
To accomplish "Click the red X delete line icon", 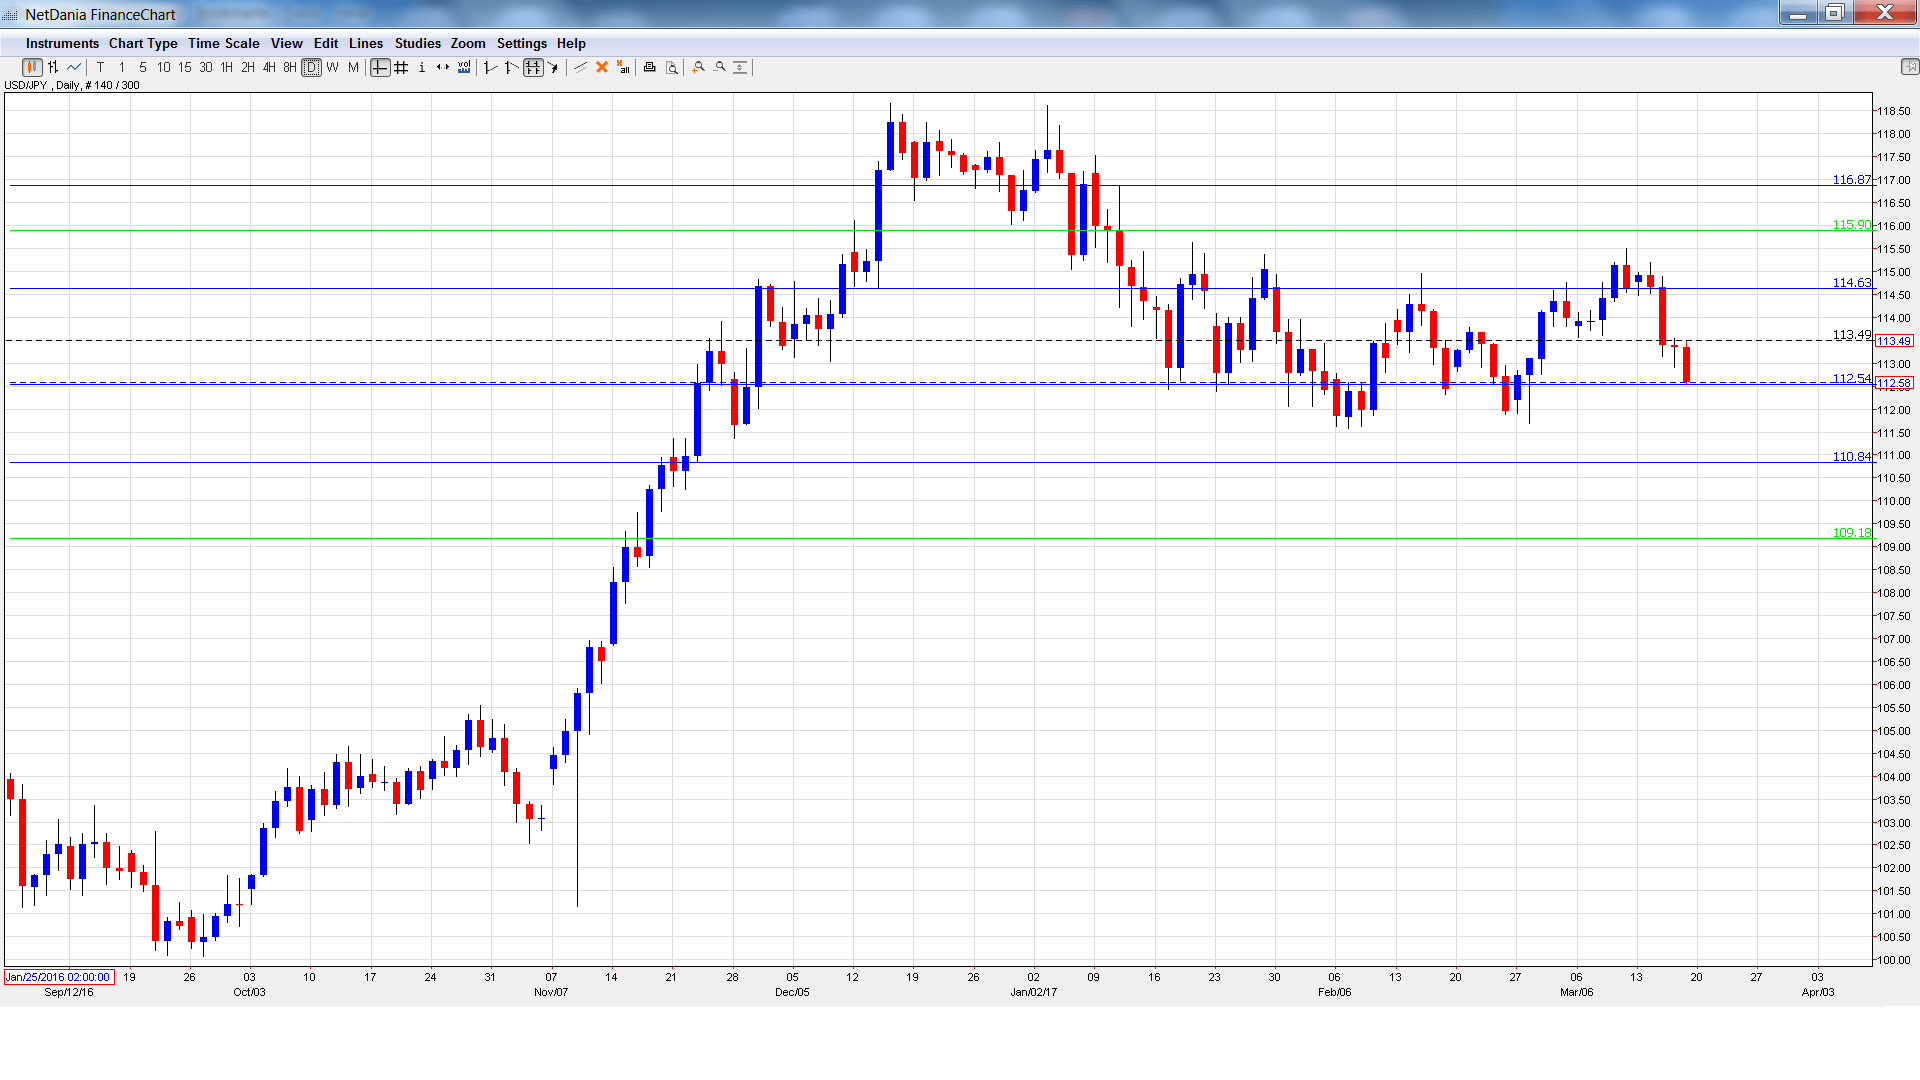I will point(602,67).
